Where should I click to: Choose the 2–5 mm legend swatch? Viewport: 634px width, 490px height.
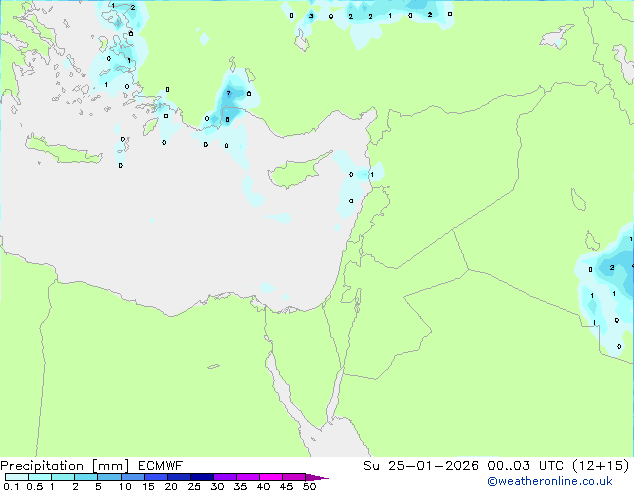86,477
